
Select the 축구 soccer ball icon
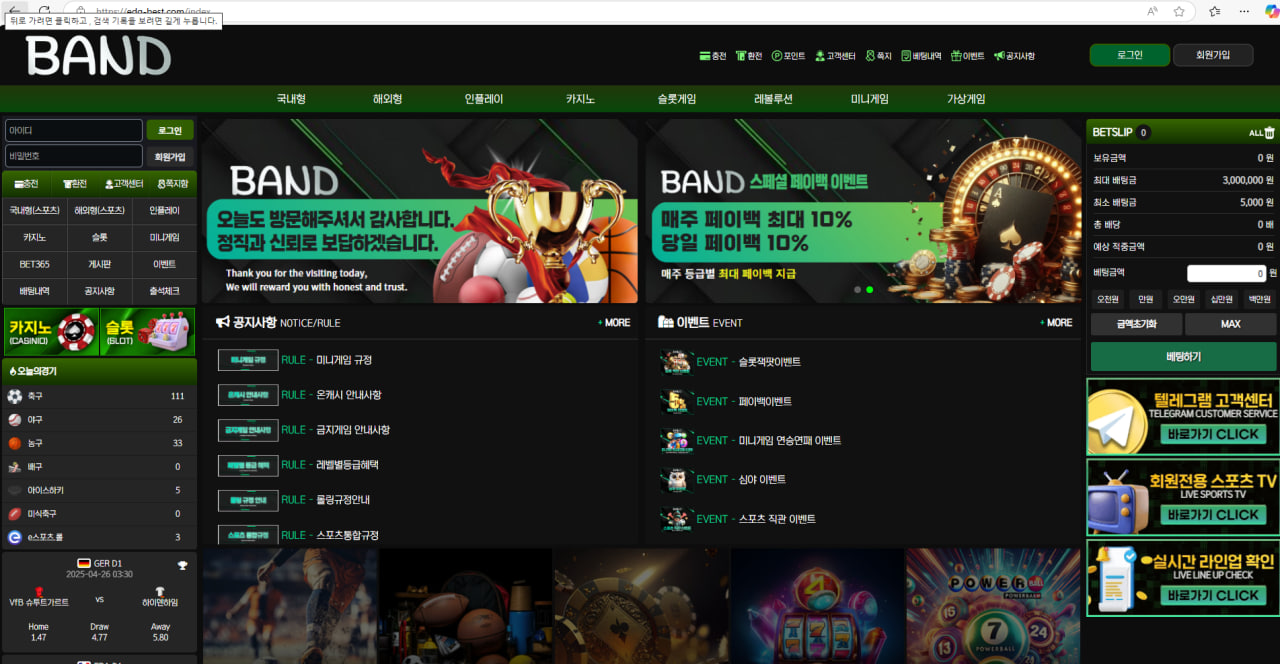[x=15, y=396]
